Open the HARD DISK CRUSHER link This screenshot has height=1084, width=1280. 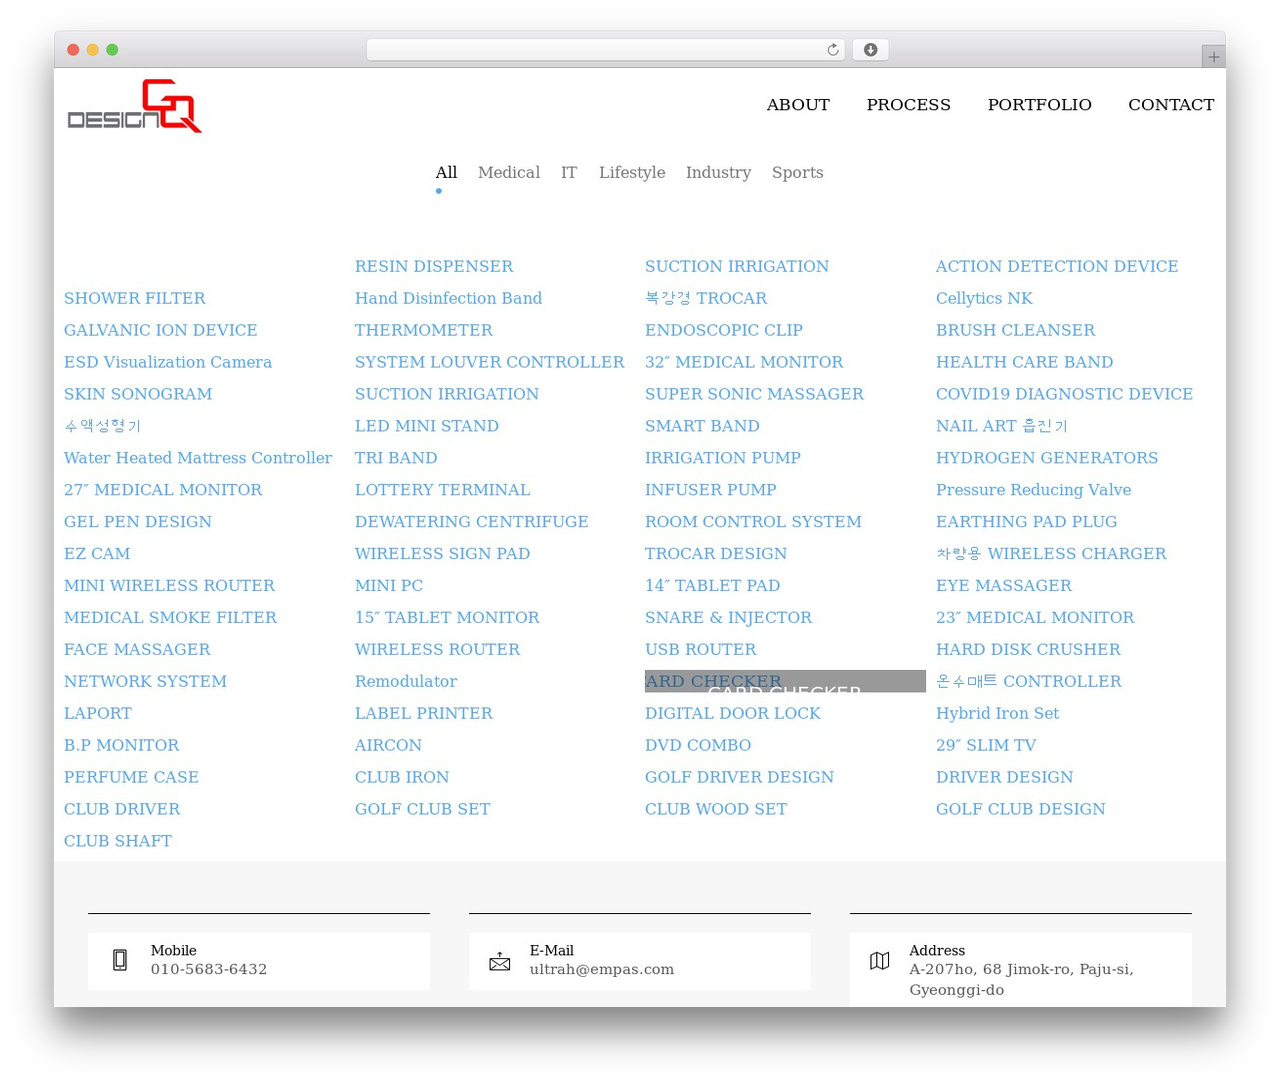1028,650
